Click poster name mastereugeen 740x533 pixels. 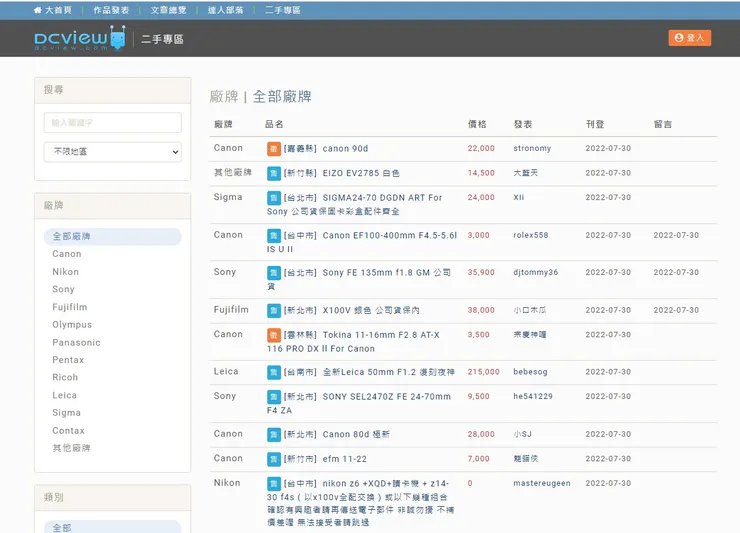coord(542,483)
